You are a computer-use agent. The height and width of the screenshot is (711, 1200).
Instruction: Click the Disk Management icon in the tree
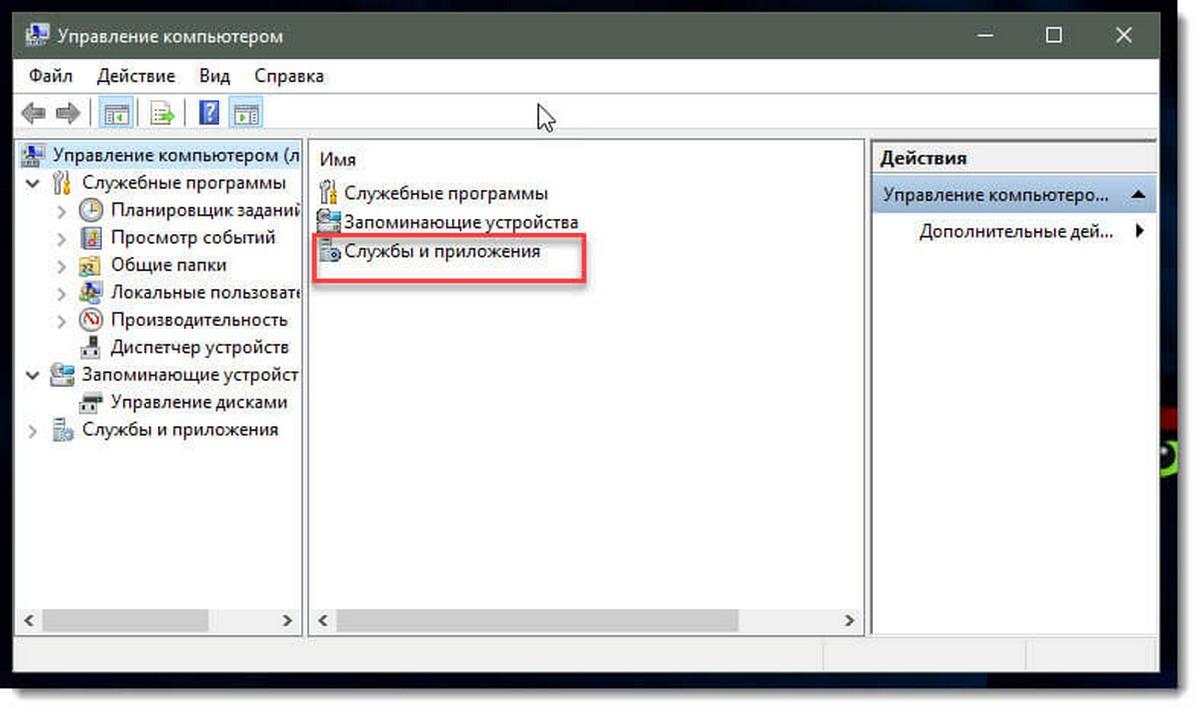click(x=91, y=402)
